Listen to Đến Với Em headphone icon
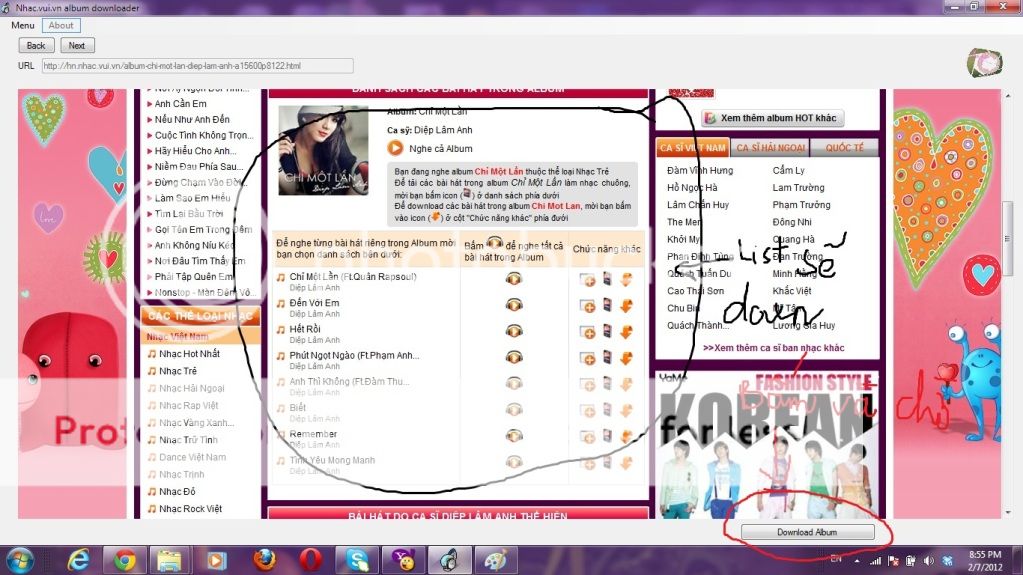This screenshot has width=1023, height=575. 514,305
